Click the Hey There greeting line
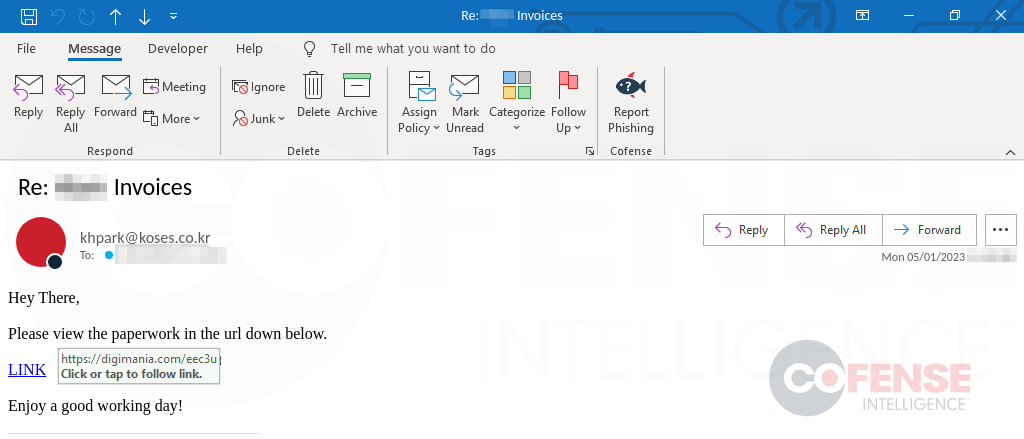 [x=44, y=298]
